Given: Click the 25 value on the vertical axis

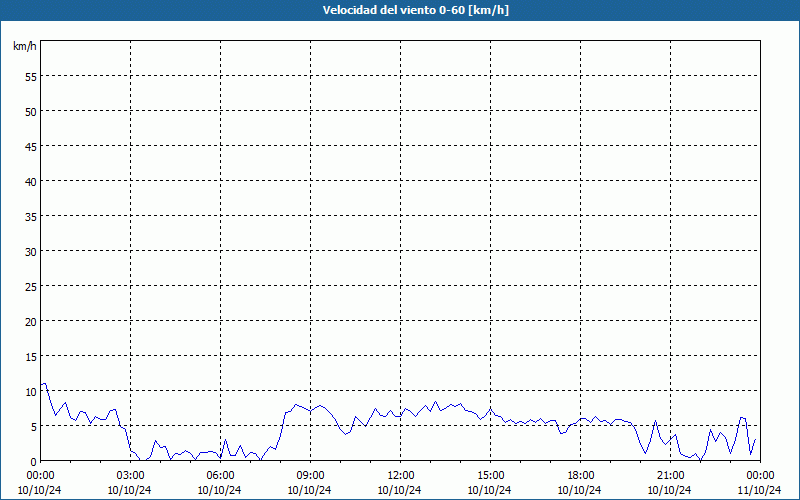Looking at the screenshot, I should [31, 286].
